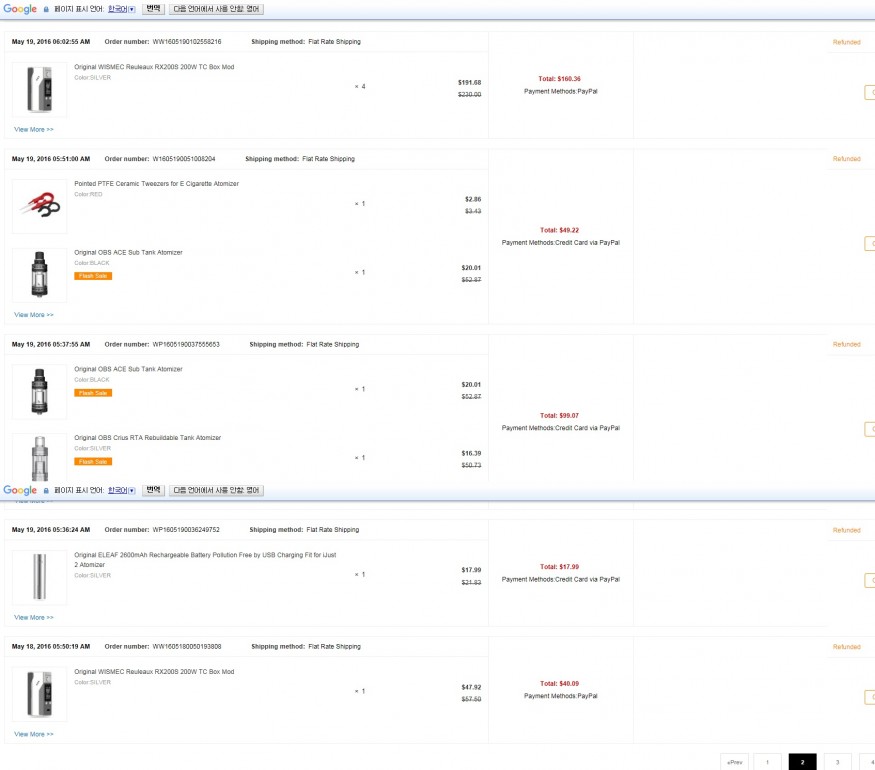Go to previous page with «Prev
The image size is (875, 770).
pyautogui.click(x=735, y=762)
